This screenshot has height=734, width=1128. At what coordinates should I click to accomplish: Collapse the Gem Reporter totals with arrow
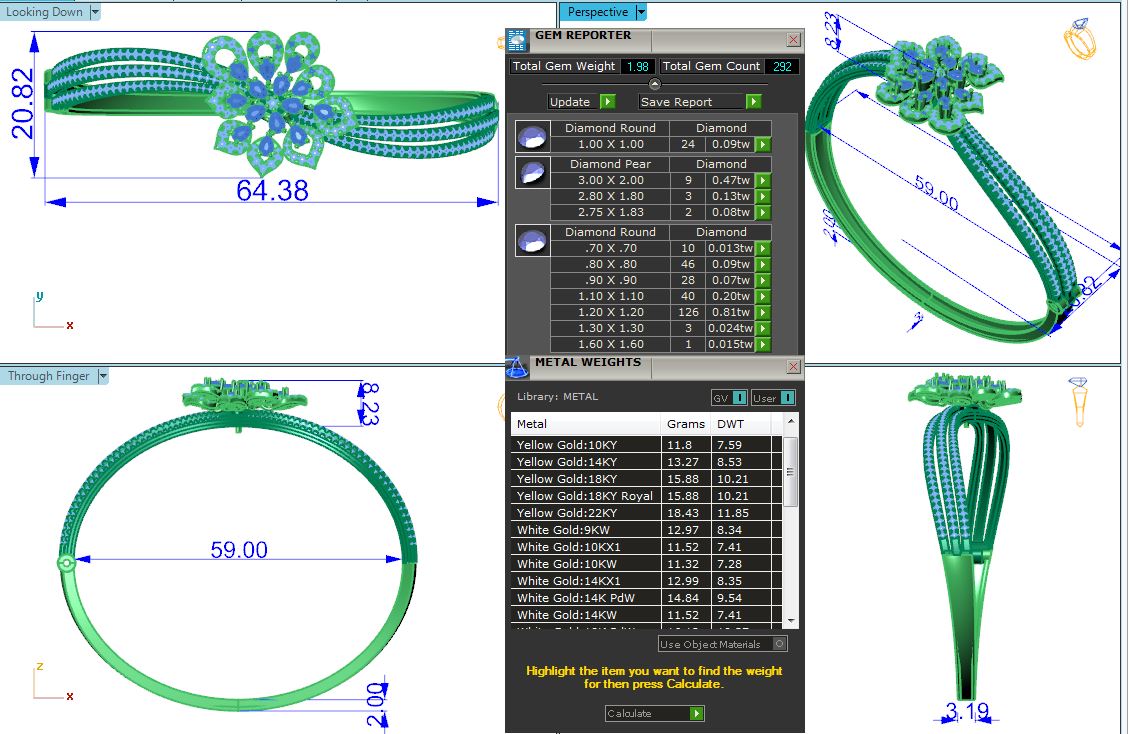click(x=655, y=84)
